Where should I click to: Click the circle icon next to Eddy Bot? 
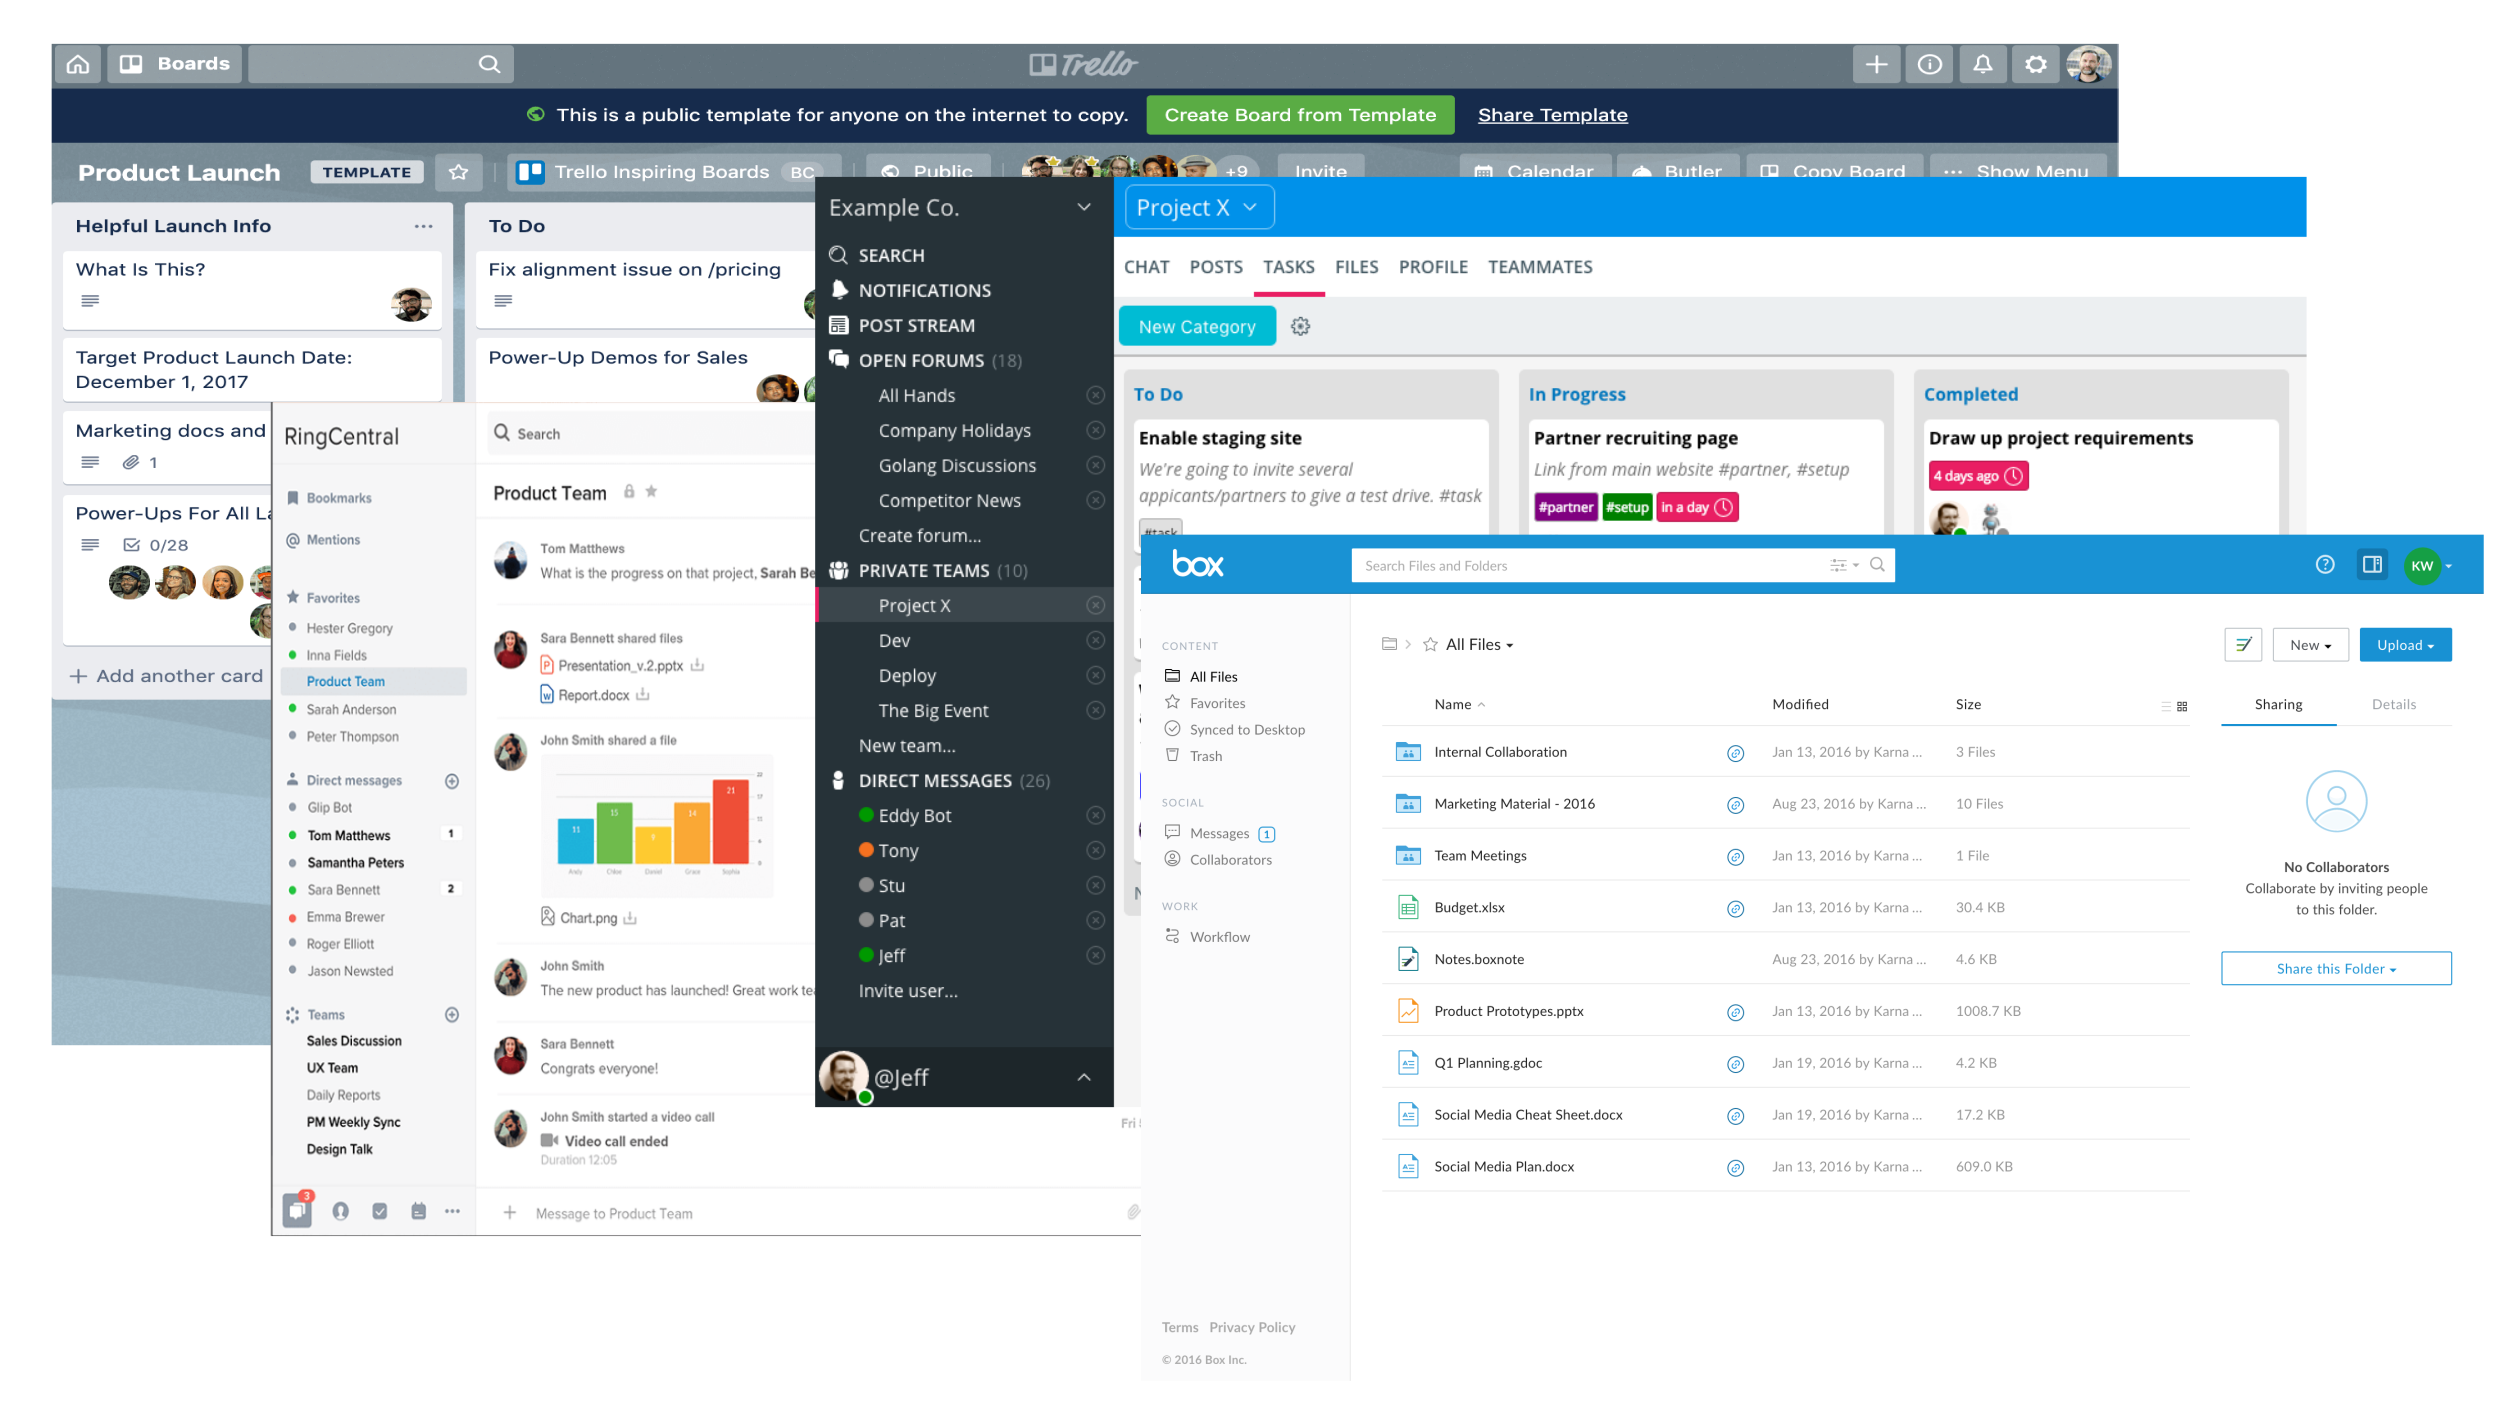[1095, 815]
